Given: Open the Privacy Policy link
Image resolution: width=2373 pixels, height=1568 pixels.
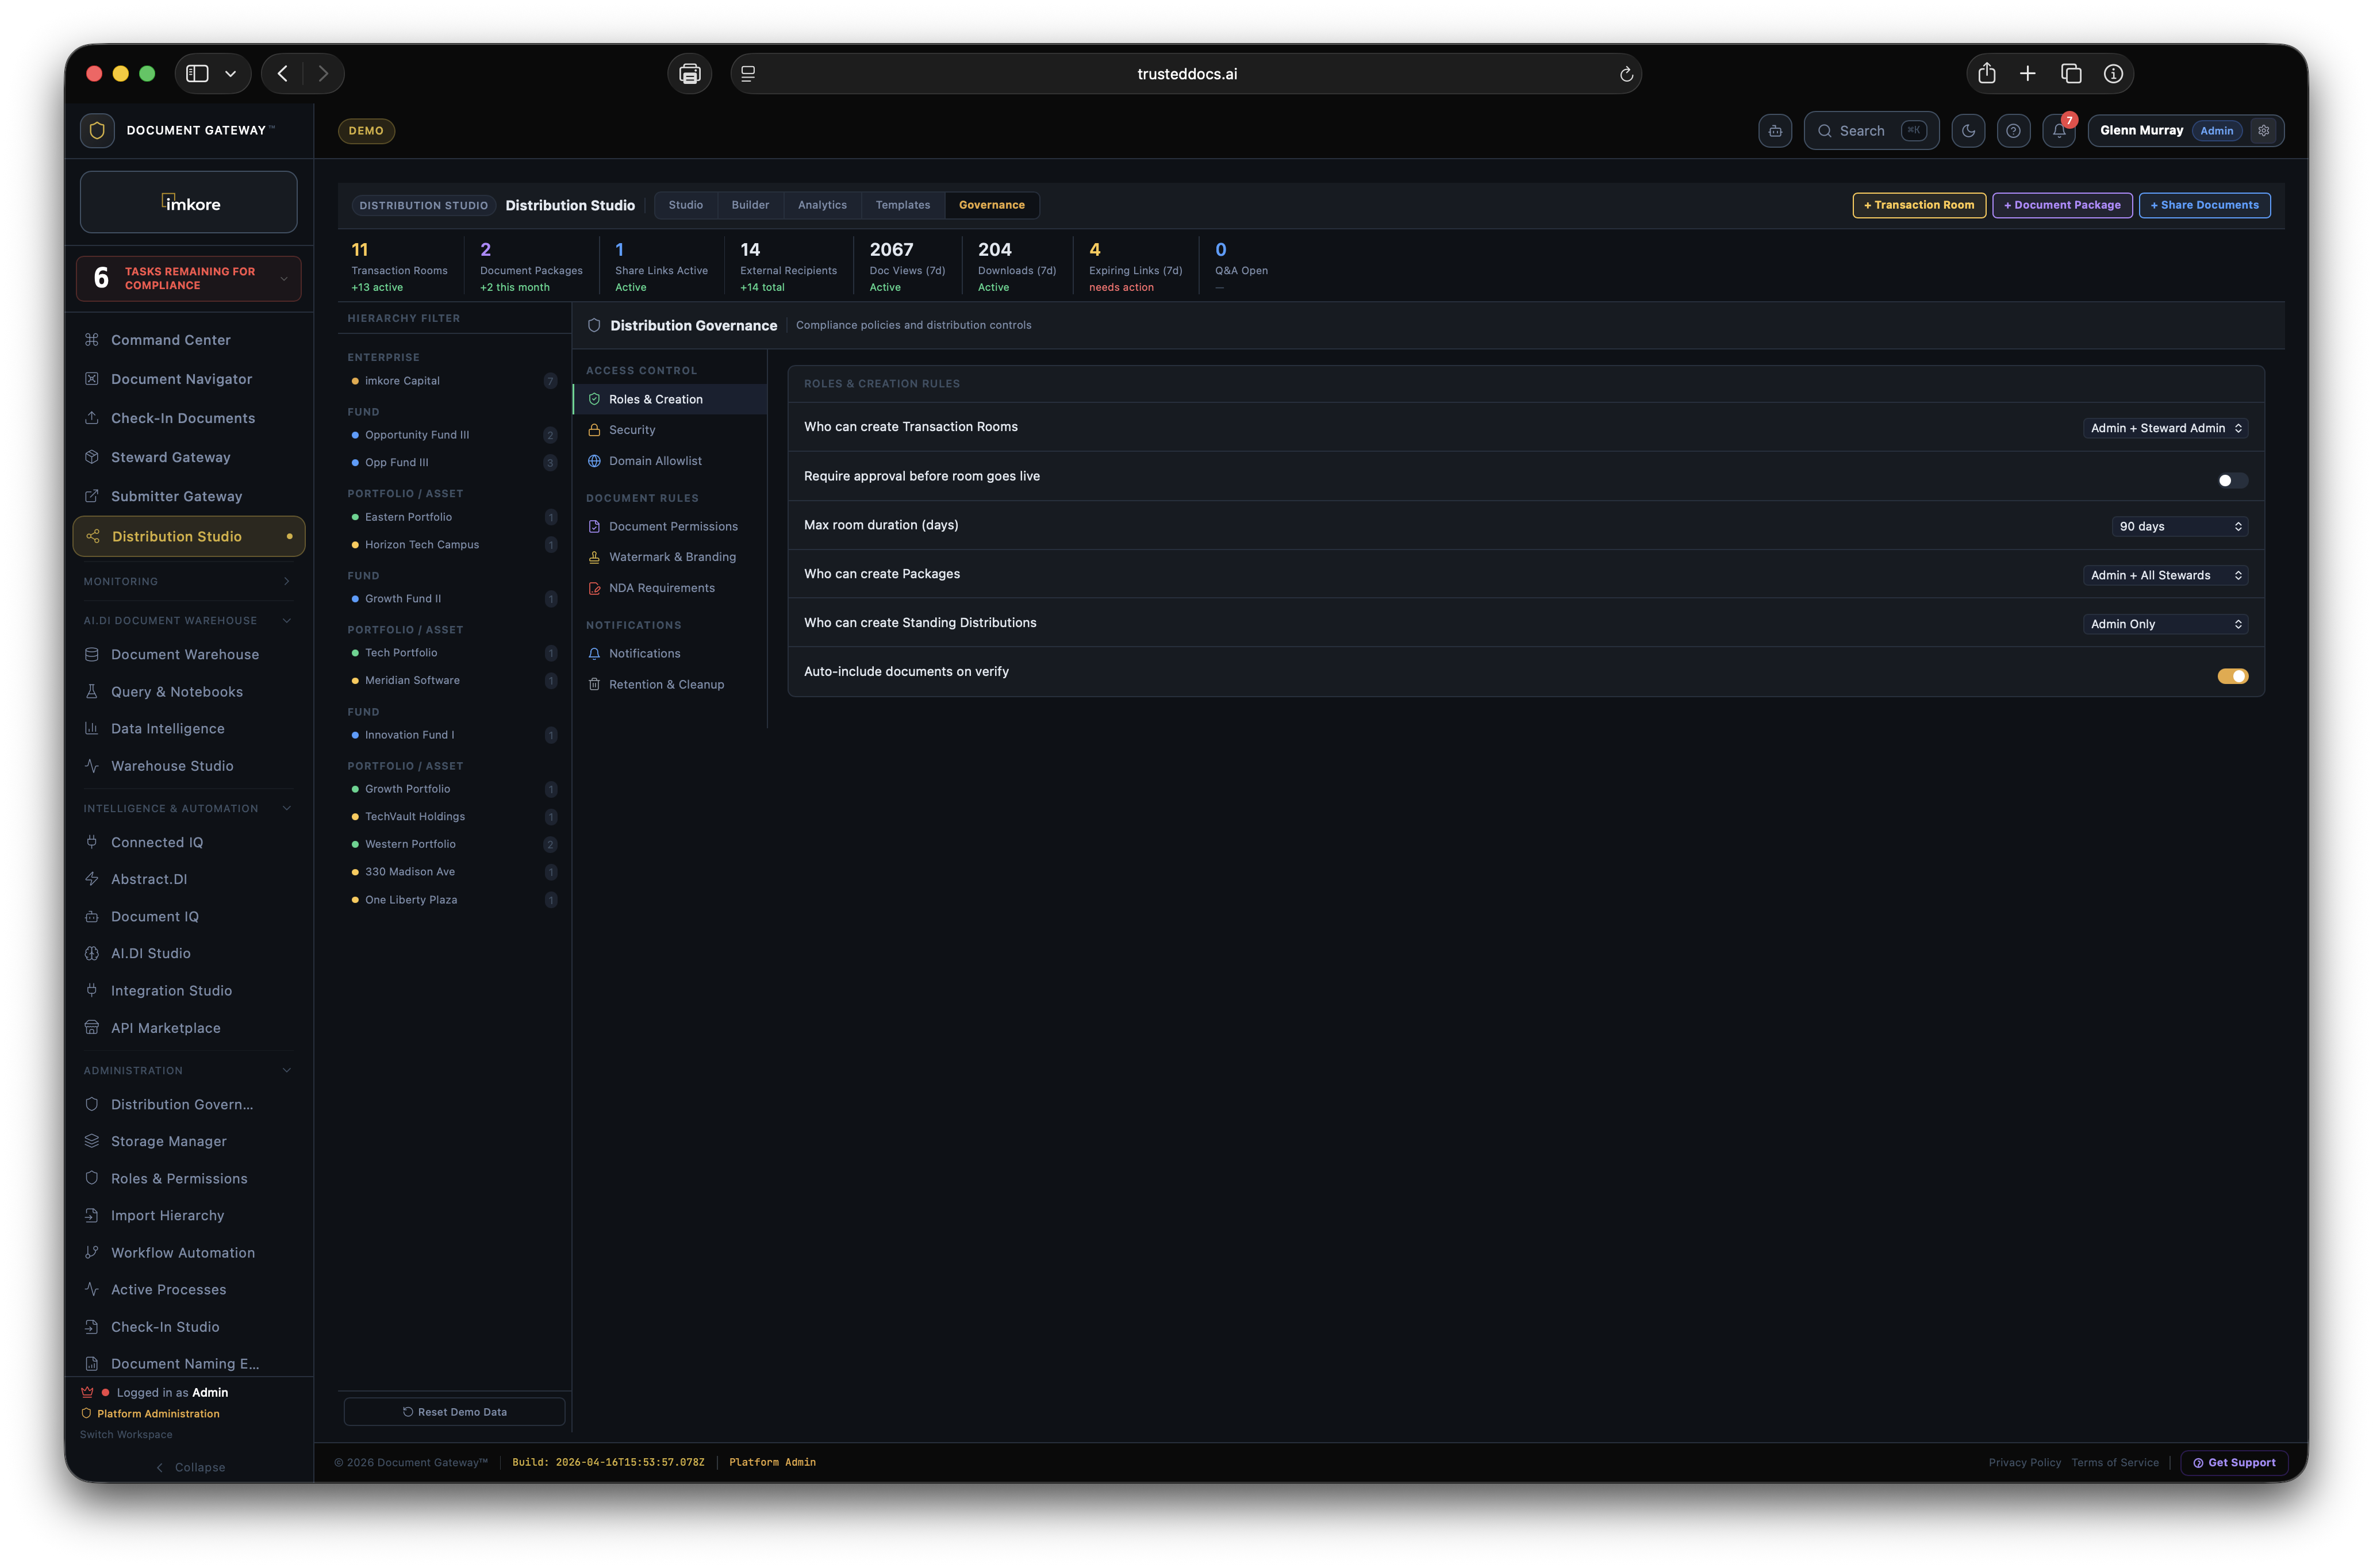Looking at the screenshot, I should tap(2024, 1463).
